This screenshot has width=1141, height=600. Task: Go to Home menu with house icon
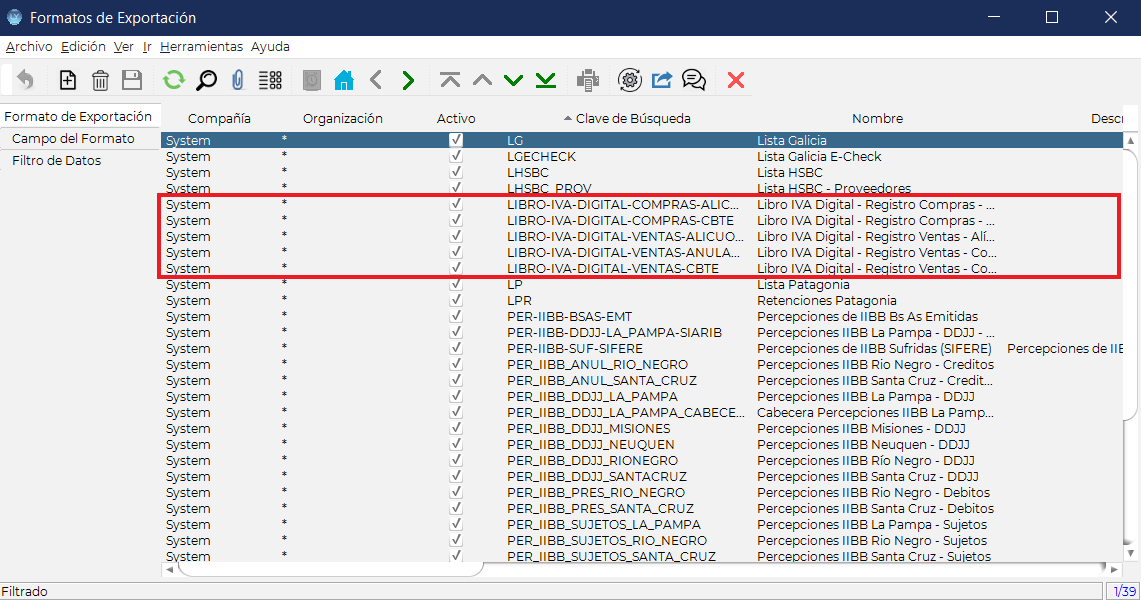[343, 80]
